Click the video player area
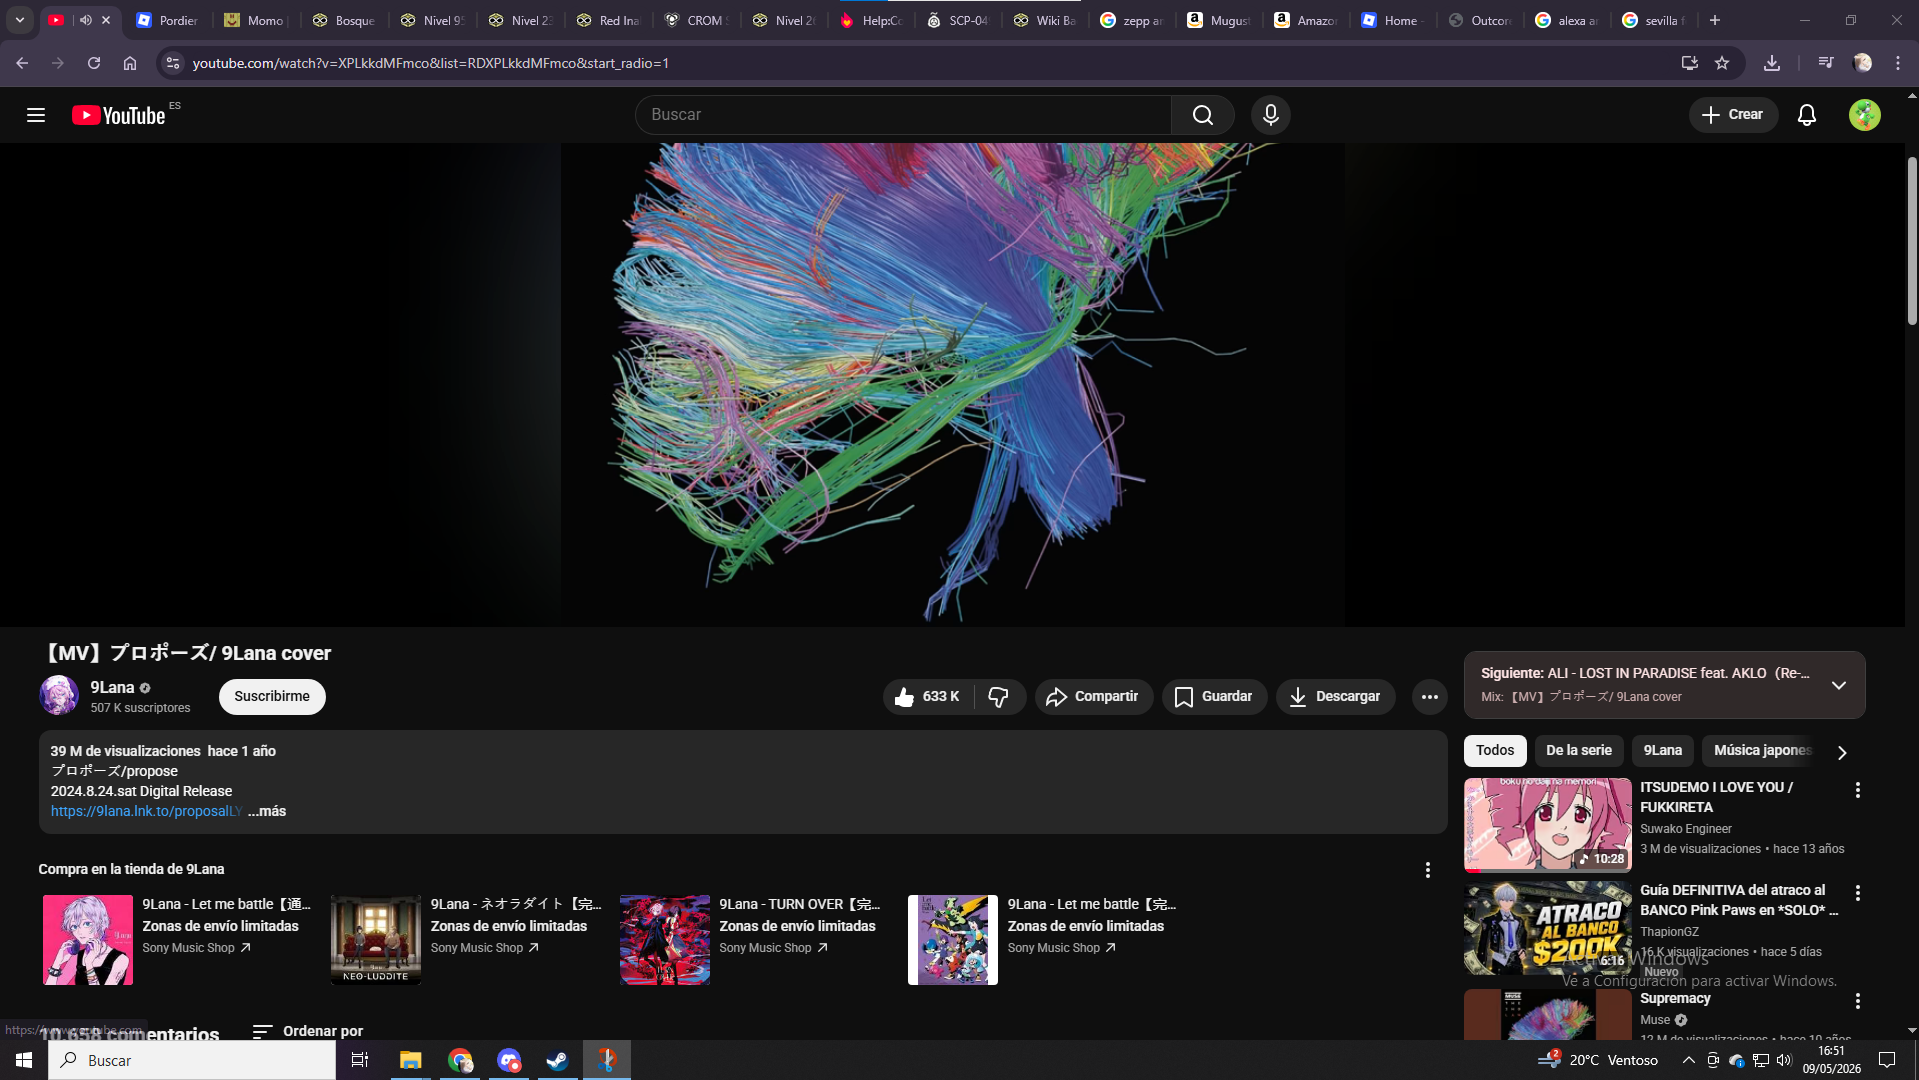The width and height of the screenshot is (1919, 1080). click(952, 384)
